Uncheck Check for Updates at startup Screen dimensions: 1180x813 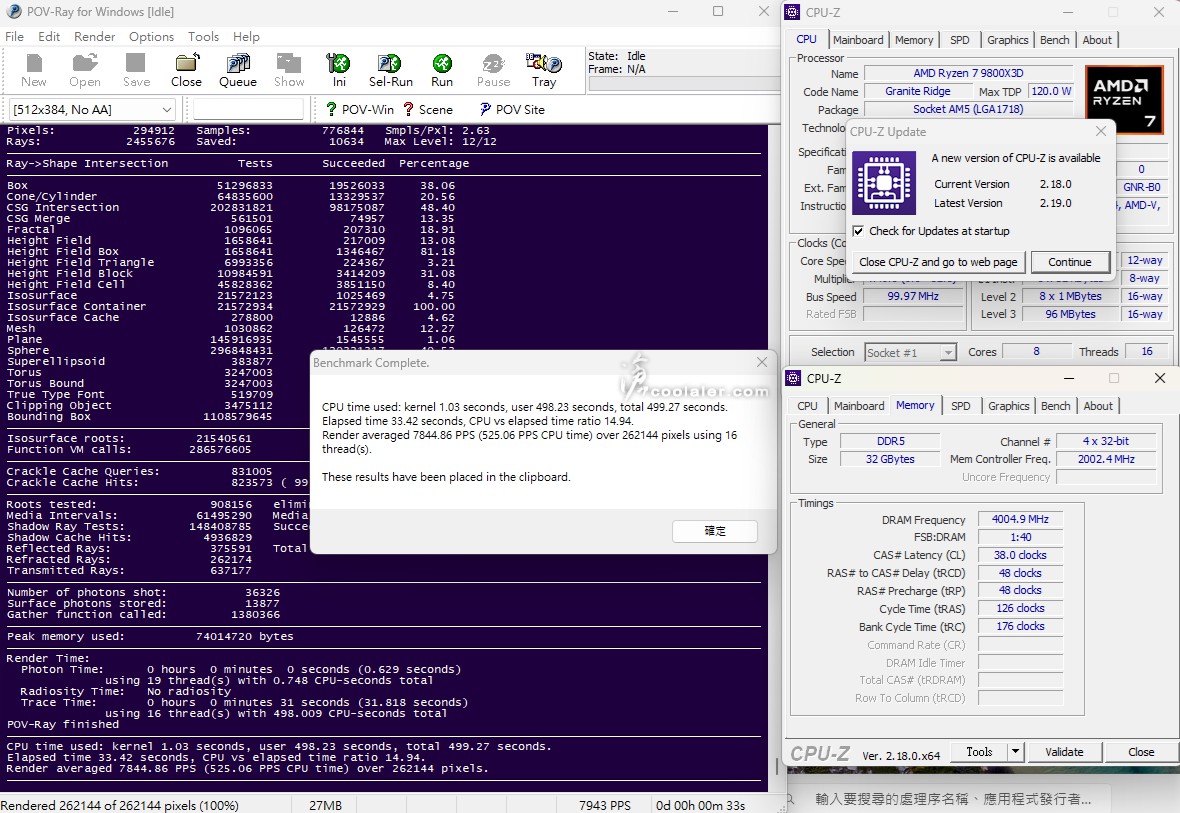tap(858, 231)
